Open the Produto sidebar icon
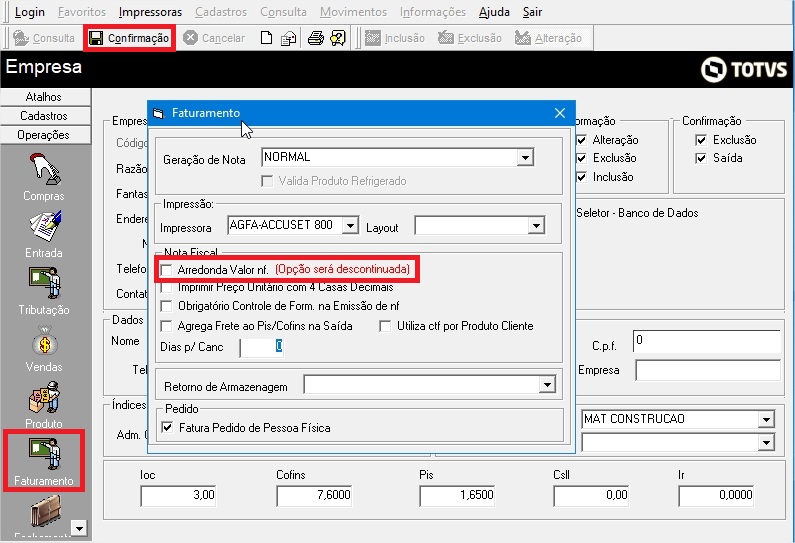This screenshot has width=795, height=543. pos(45,397)
